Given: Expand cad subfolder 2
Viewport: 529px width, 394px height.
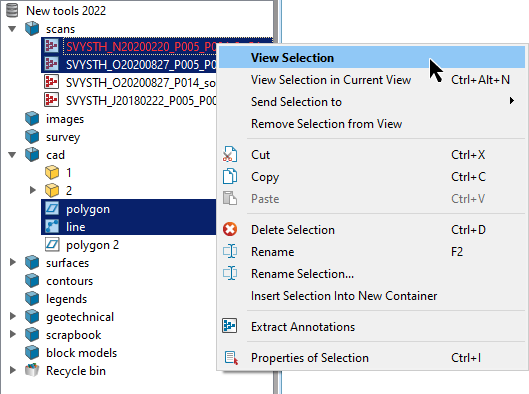Looking at the screenshot, I should pyautogui.click(x=32, y=190).
